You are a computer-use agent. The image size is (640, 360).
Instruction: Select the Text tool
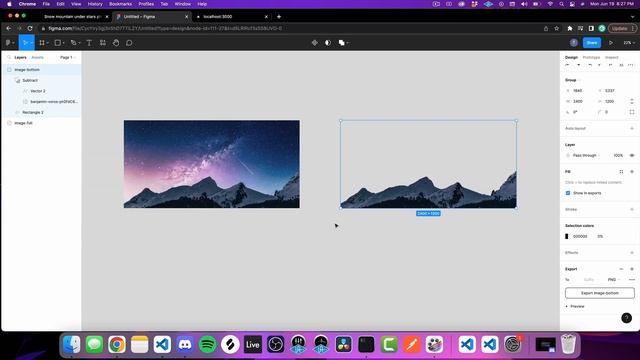(x=89, y=42)
